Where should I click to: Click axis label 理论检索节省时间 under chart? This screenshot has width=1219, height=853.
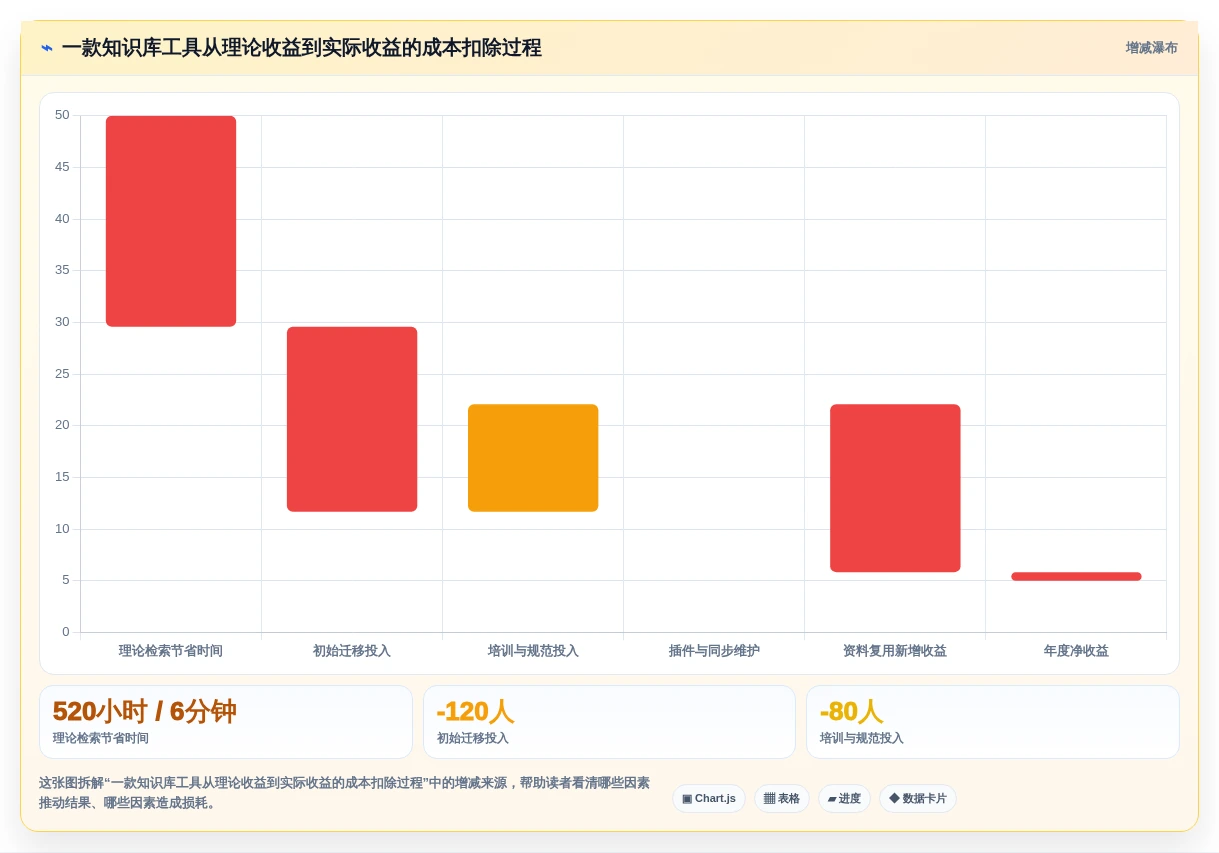(171, 651)
